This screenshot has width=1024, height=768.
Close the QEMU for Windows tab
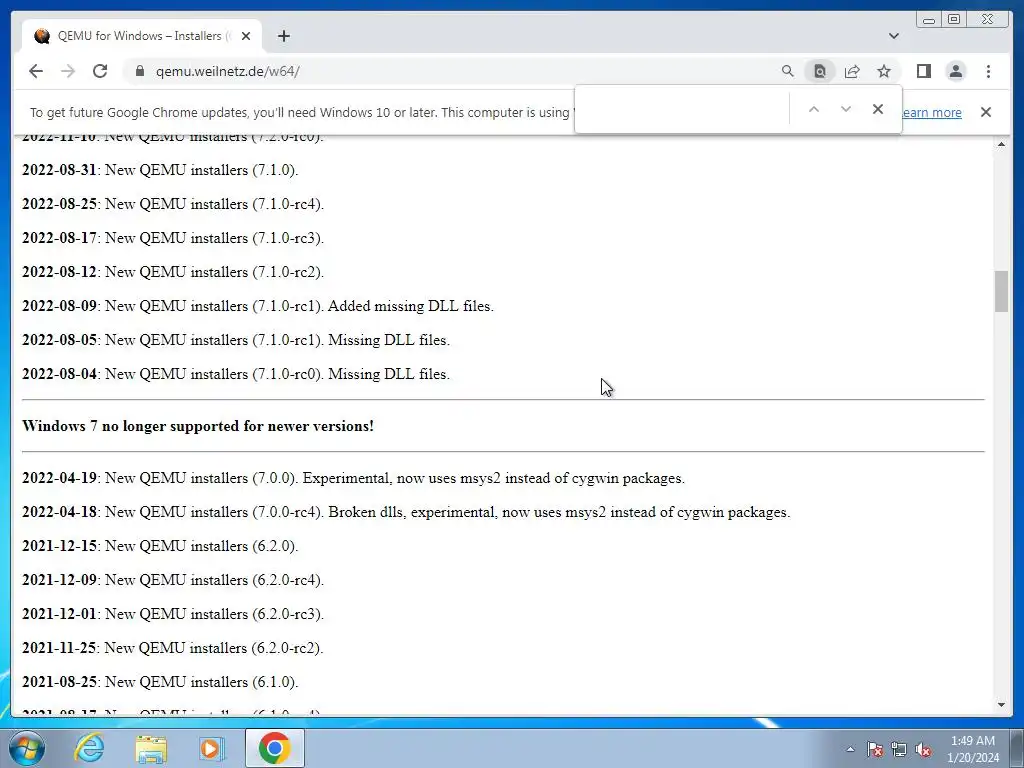click(x=246, y=36)
